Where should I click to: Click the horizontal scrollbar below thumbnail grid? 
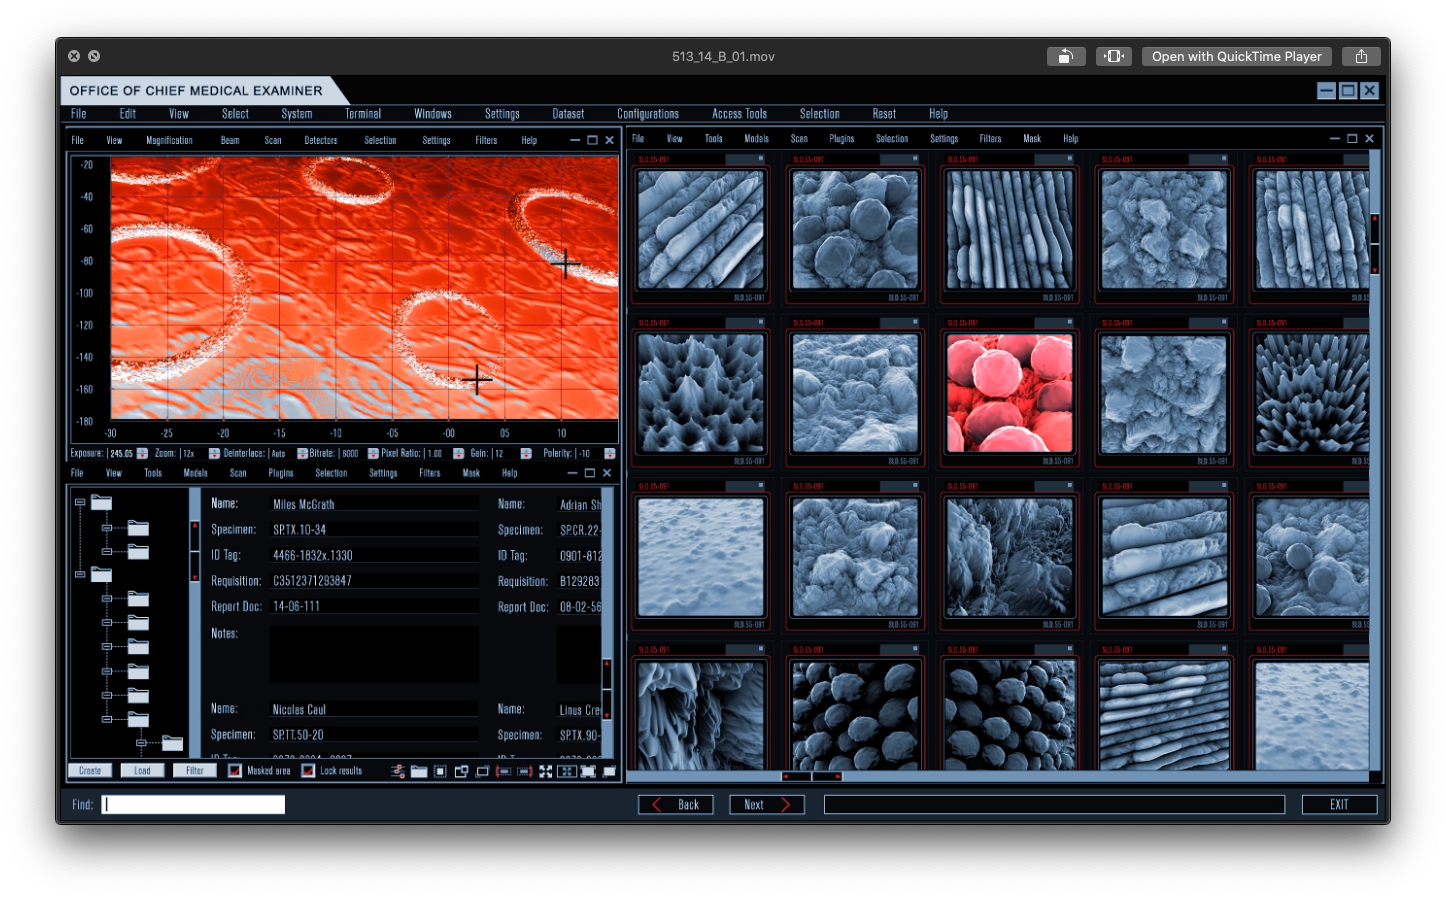pyautogui.click(x=811, y=776)
